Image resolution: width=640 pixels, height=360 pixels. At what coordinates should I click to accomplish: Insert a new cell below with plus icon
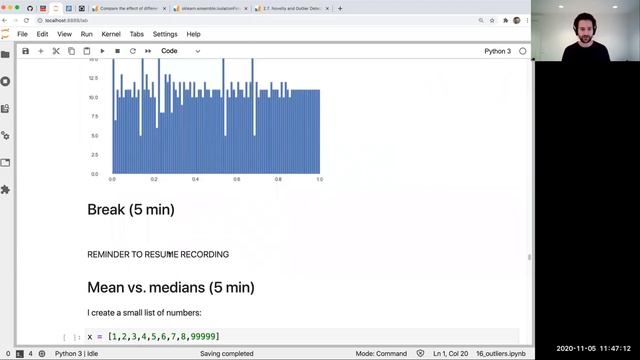tap(40, 51)
